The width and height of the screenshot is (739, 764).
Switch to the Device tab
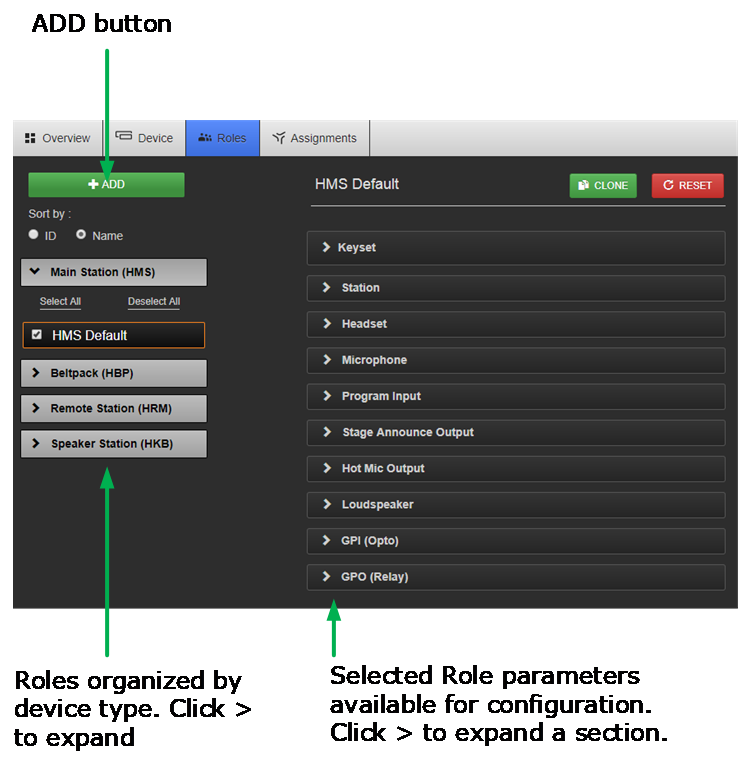[144, 138]
